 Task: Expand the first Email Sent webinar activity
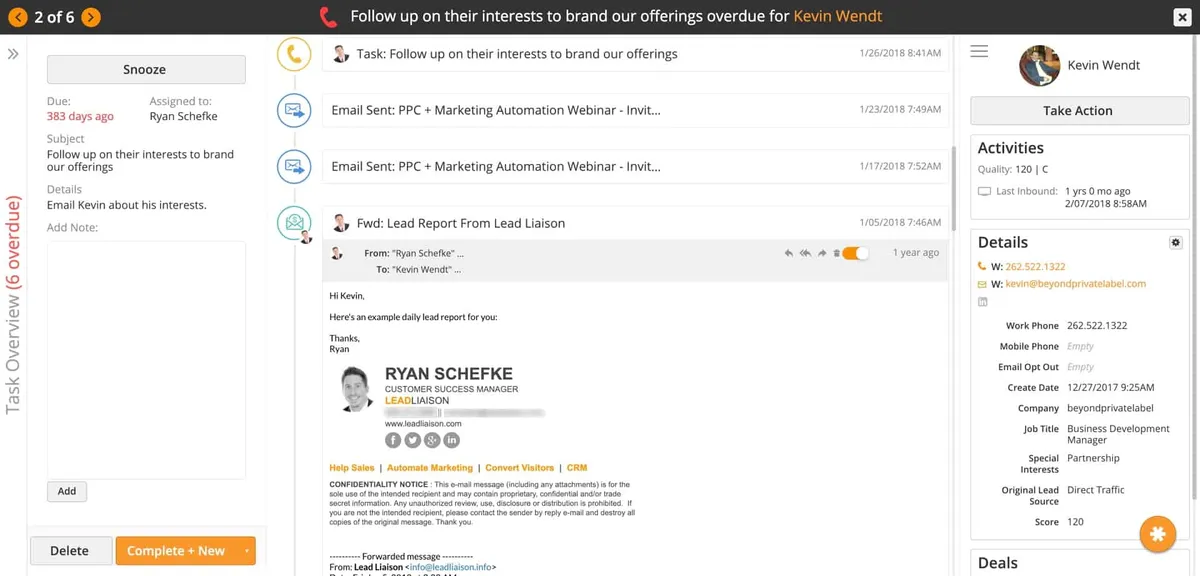pos(495,110)
